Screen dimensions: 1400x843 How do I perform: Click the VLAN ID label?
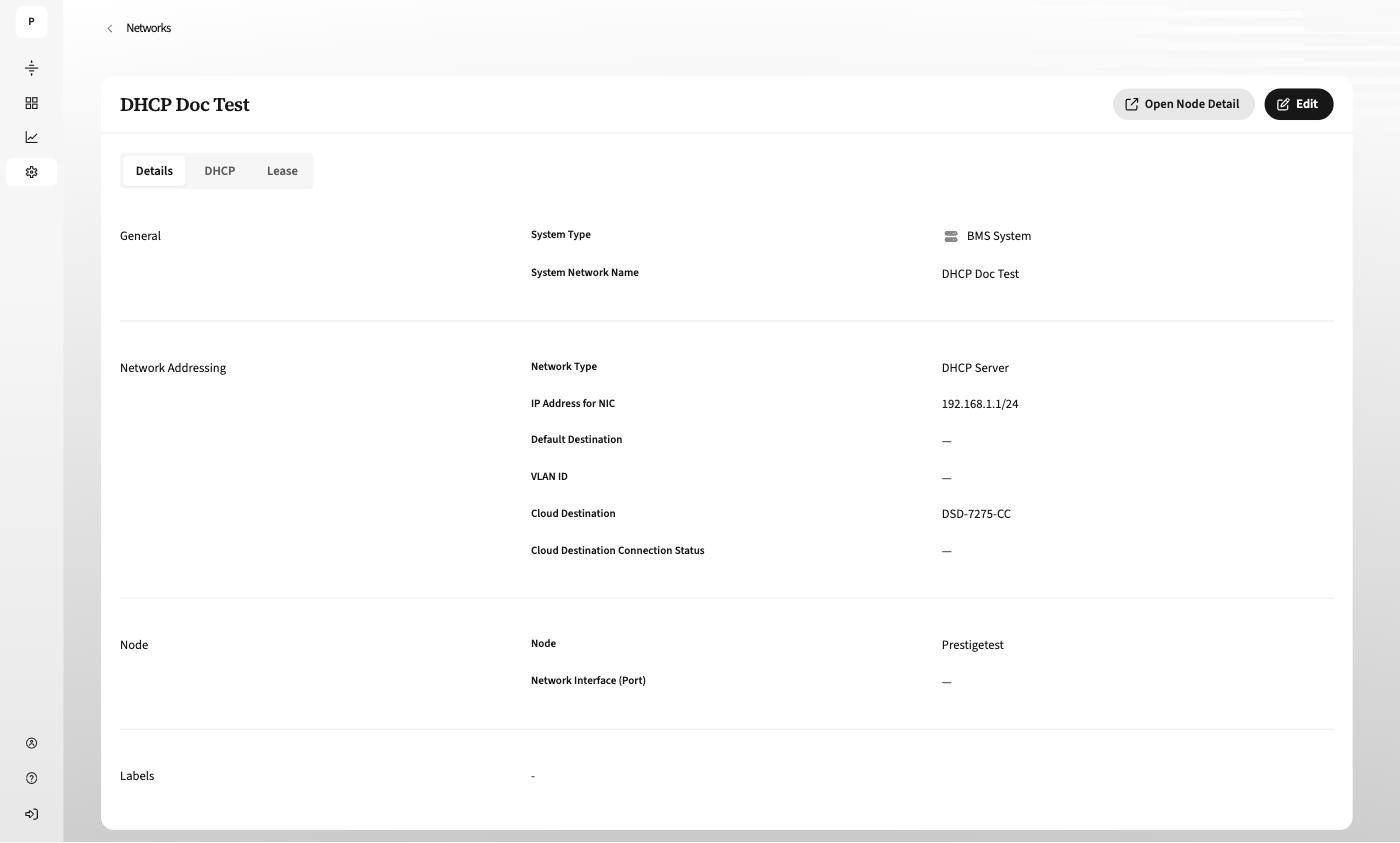coord(549,477)
